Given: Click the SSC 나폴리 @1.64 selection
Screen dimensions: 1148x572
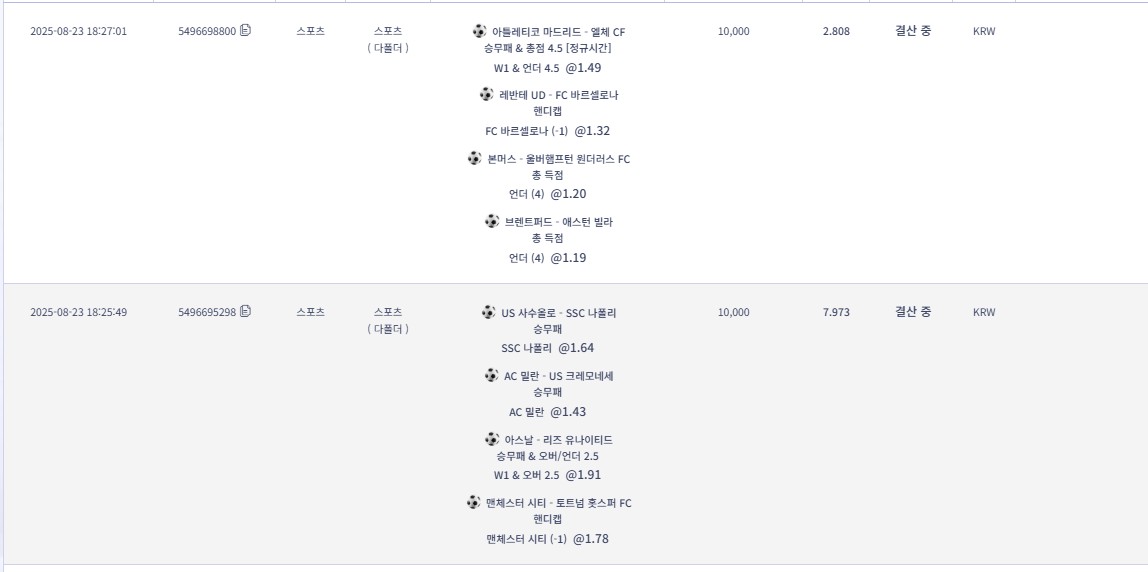Looking at the screenshot, I should click(x=547, y=348).
